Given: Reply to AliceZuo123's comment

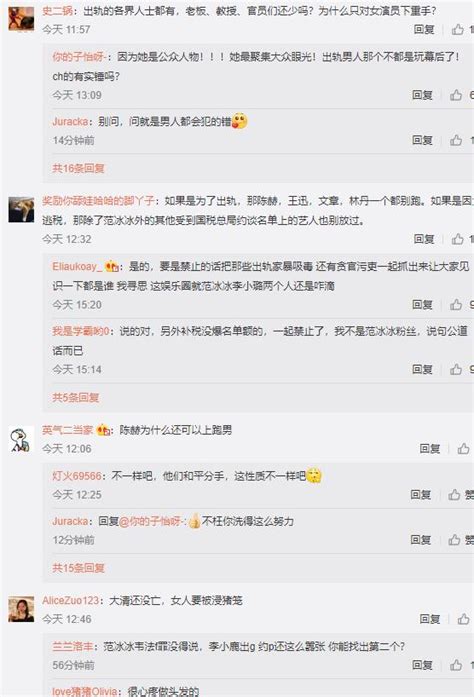Looking at the screenshot, I should (x=430, y=619).
